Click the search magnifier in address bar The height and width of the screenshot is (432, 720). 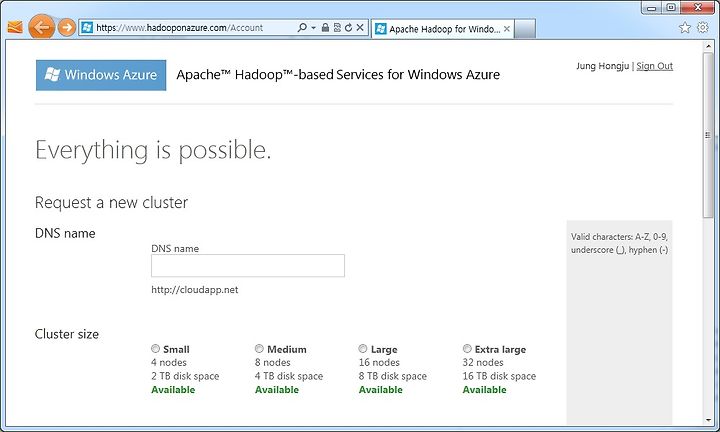302,28
